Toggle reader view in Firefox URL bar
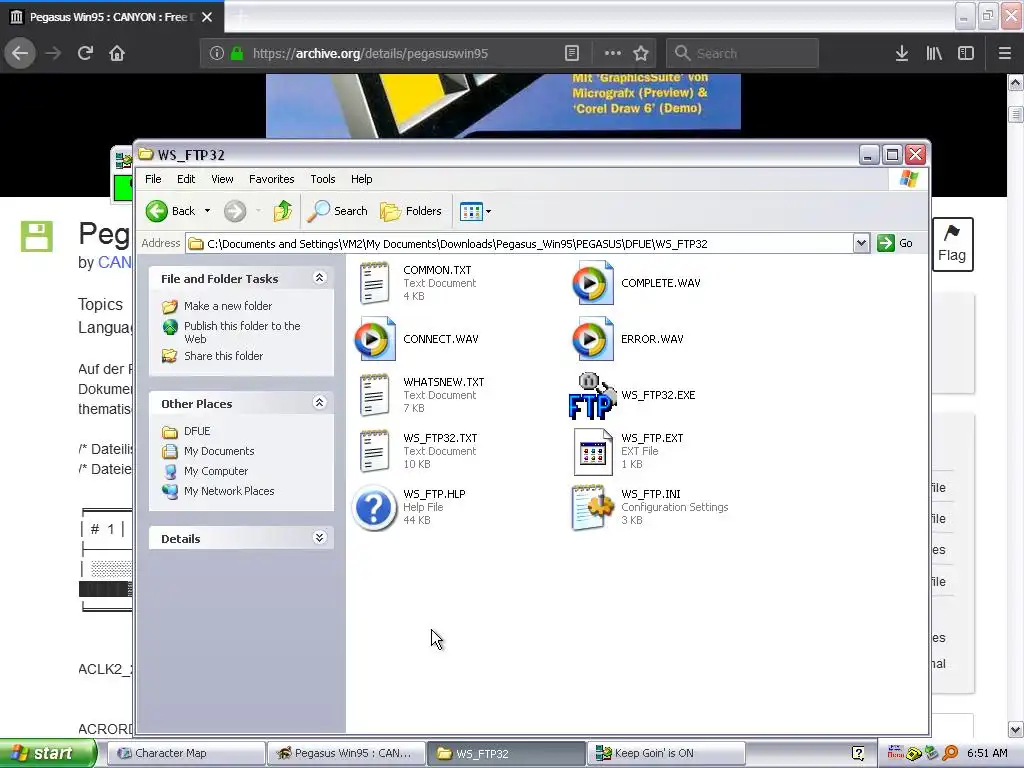Viewport: 1024px width, 768px height. [x=571, y=53]
